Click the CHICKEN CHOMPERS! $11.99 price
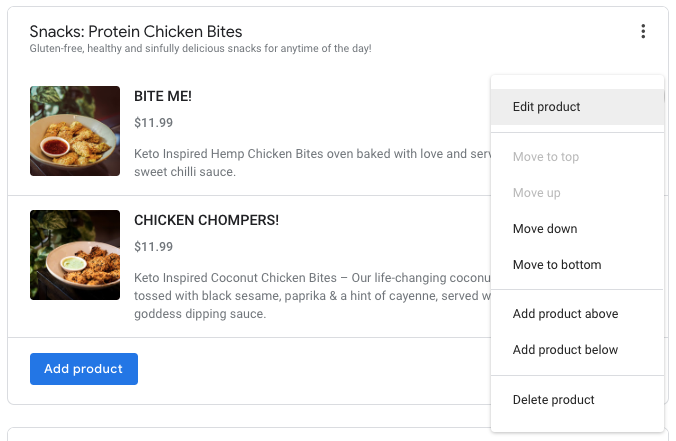676x441 pixels. (153, 247)
